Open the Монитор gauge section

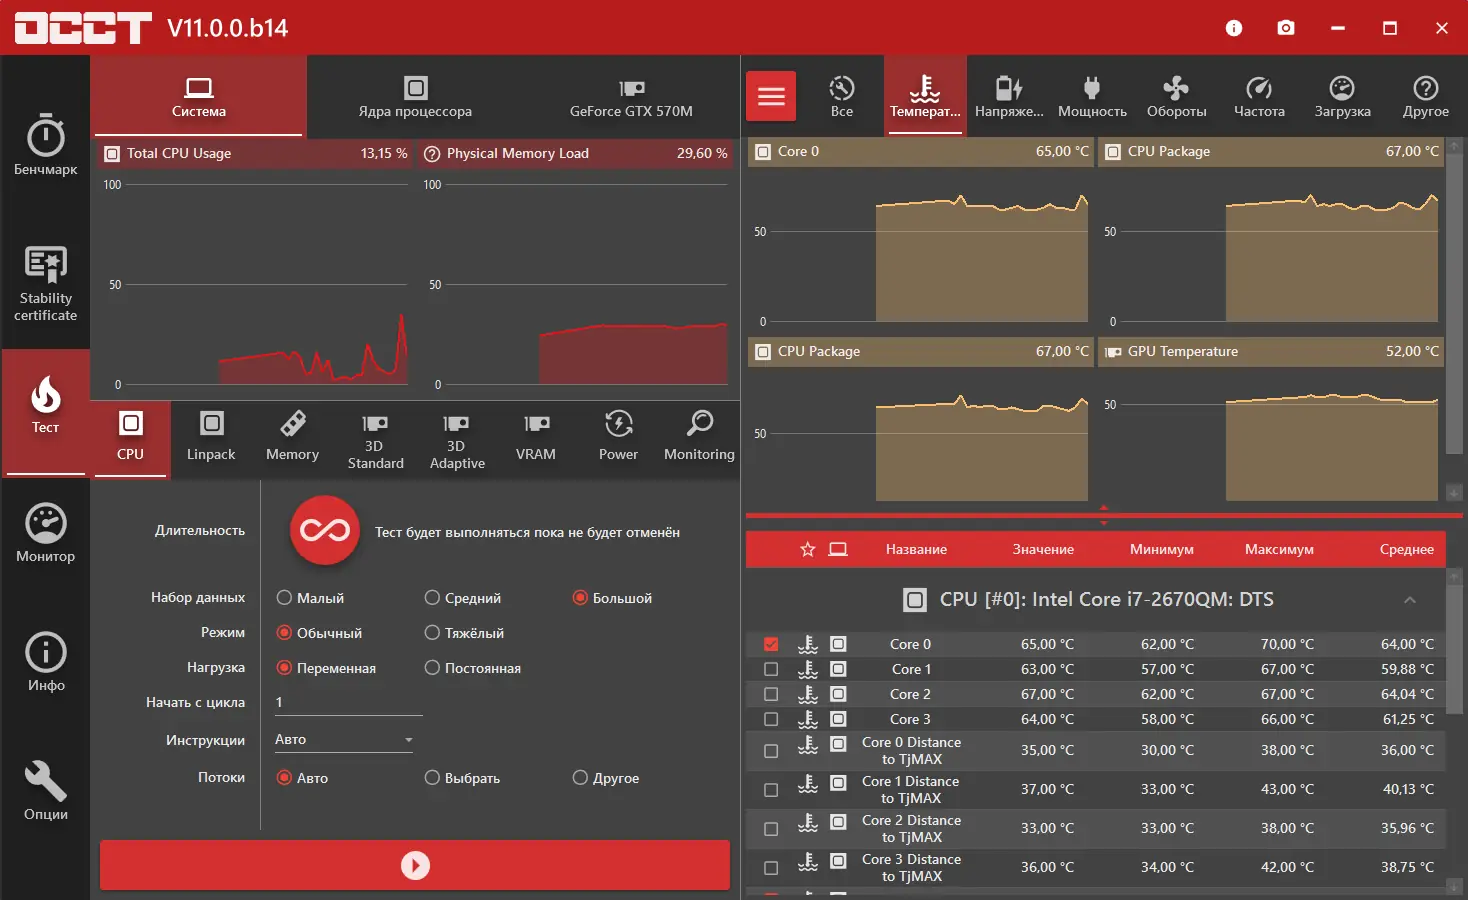pos(45,534)
